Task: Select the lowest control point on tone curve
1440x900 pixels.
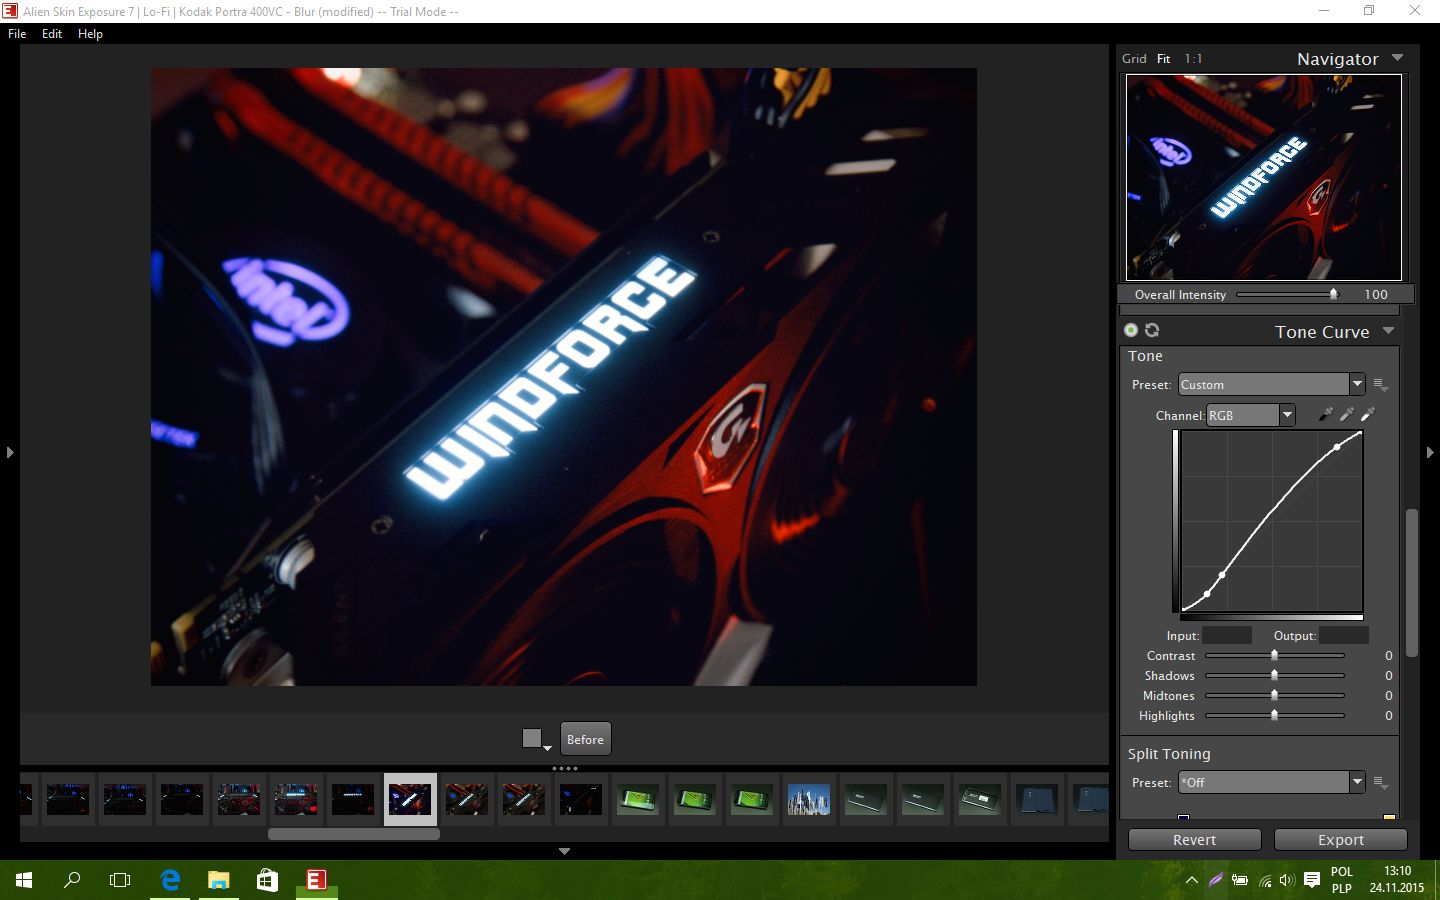Action: (x=1207, y=594)
